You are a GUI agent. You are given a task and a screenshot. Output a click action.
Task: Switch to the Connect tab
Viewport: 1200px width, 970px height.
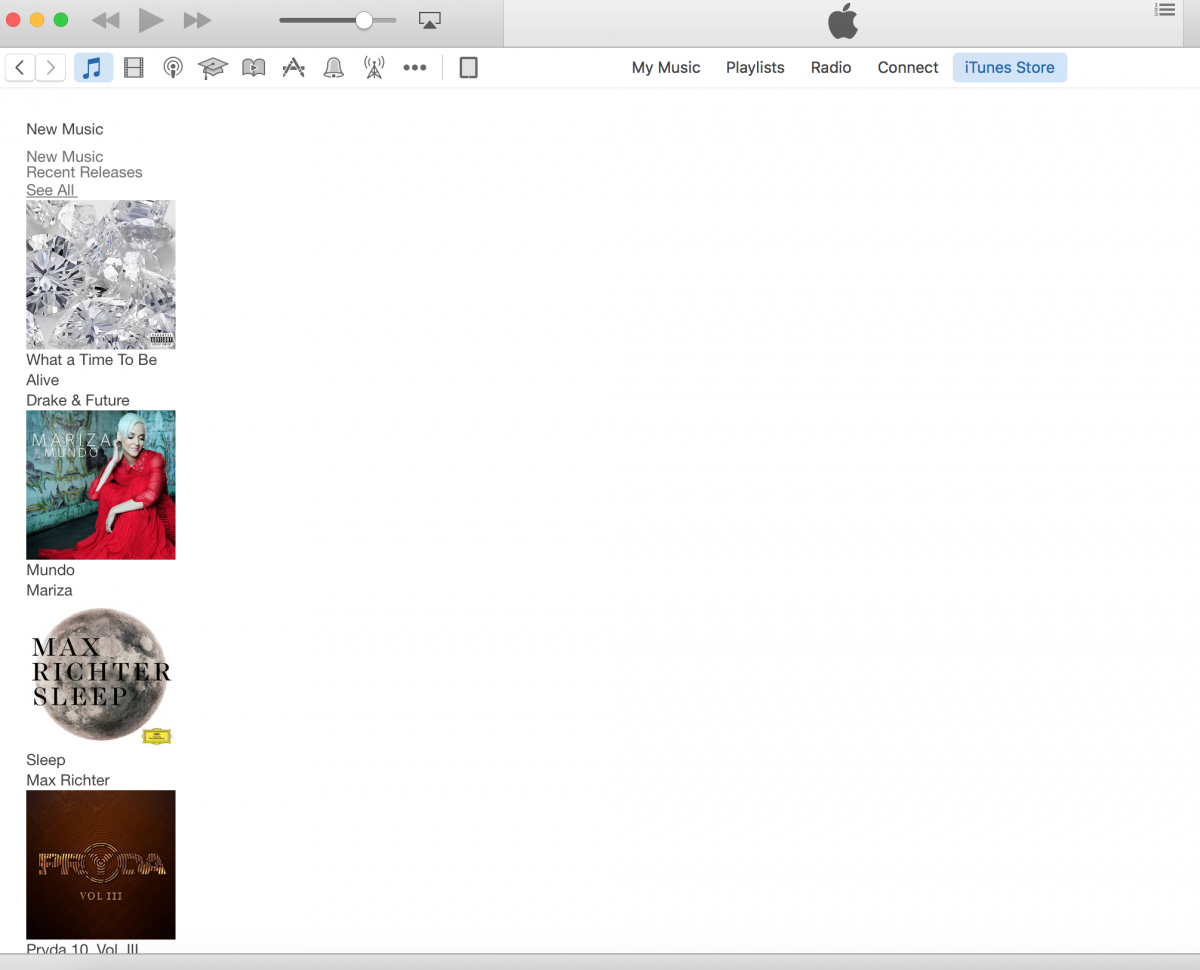click(908, 68)
